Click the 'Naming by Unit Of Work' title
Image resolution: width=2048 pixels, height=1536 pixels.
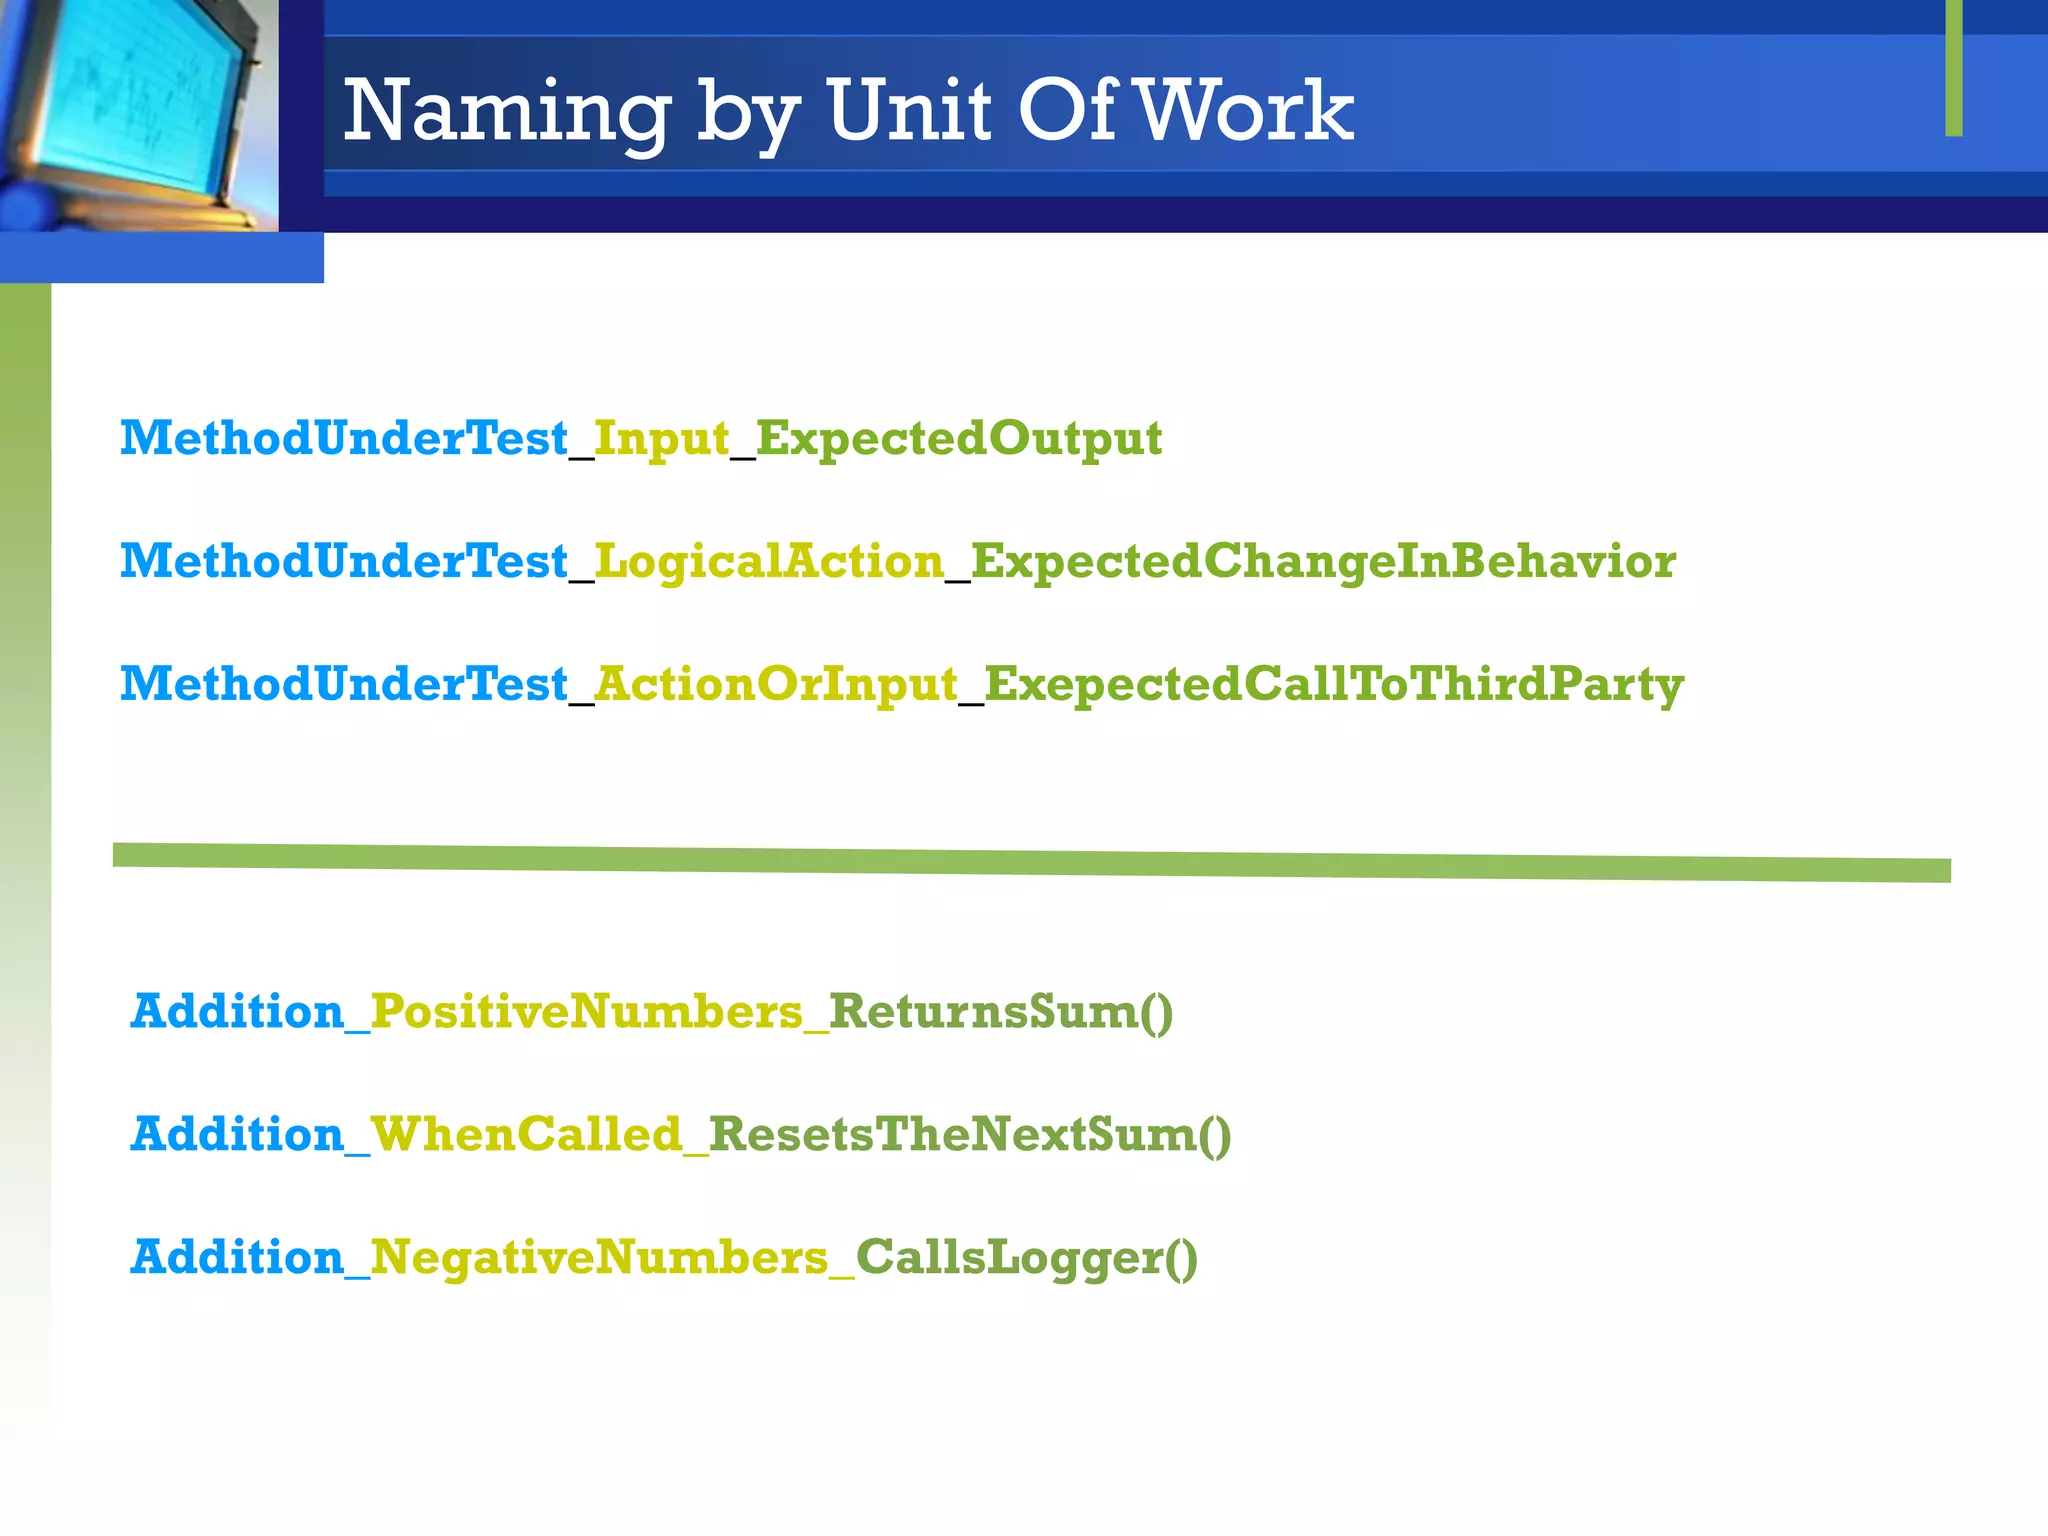tap(847, 110)
